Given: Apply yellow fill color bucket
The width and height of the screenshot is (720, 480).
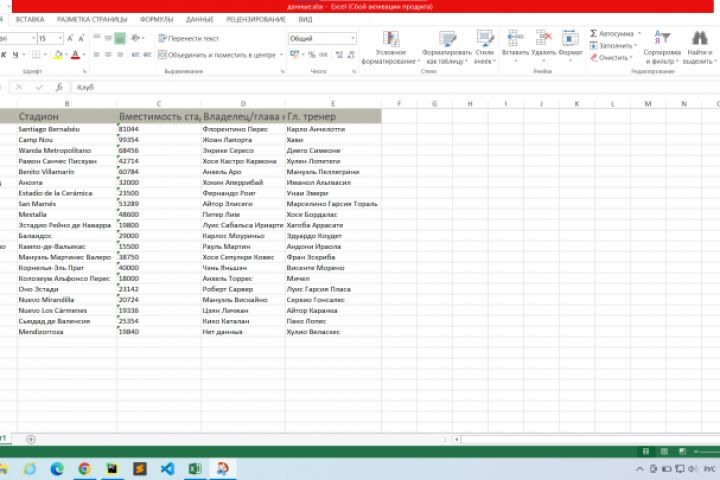Looking at the screenshot, I should [58, 55].
